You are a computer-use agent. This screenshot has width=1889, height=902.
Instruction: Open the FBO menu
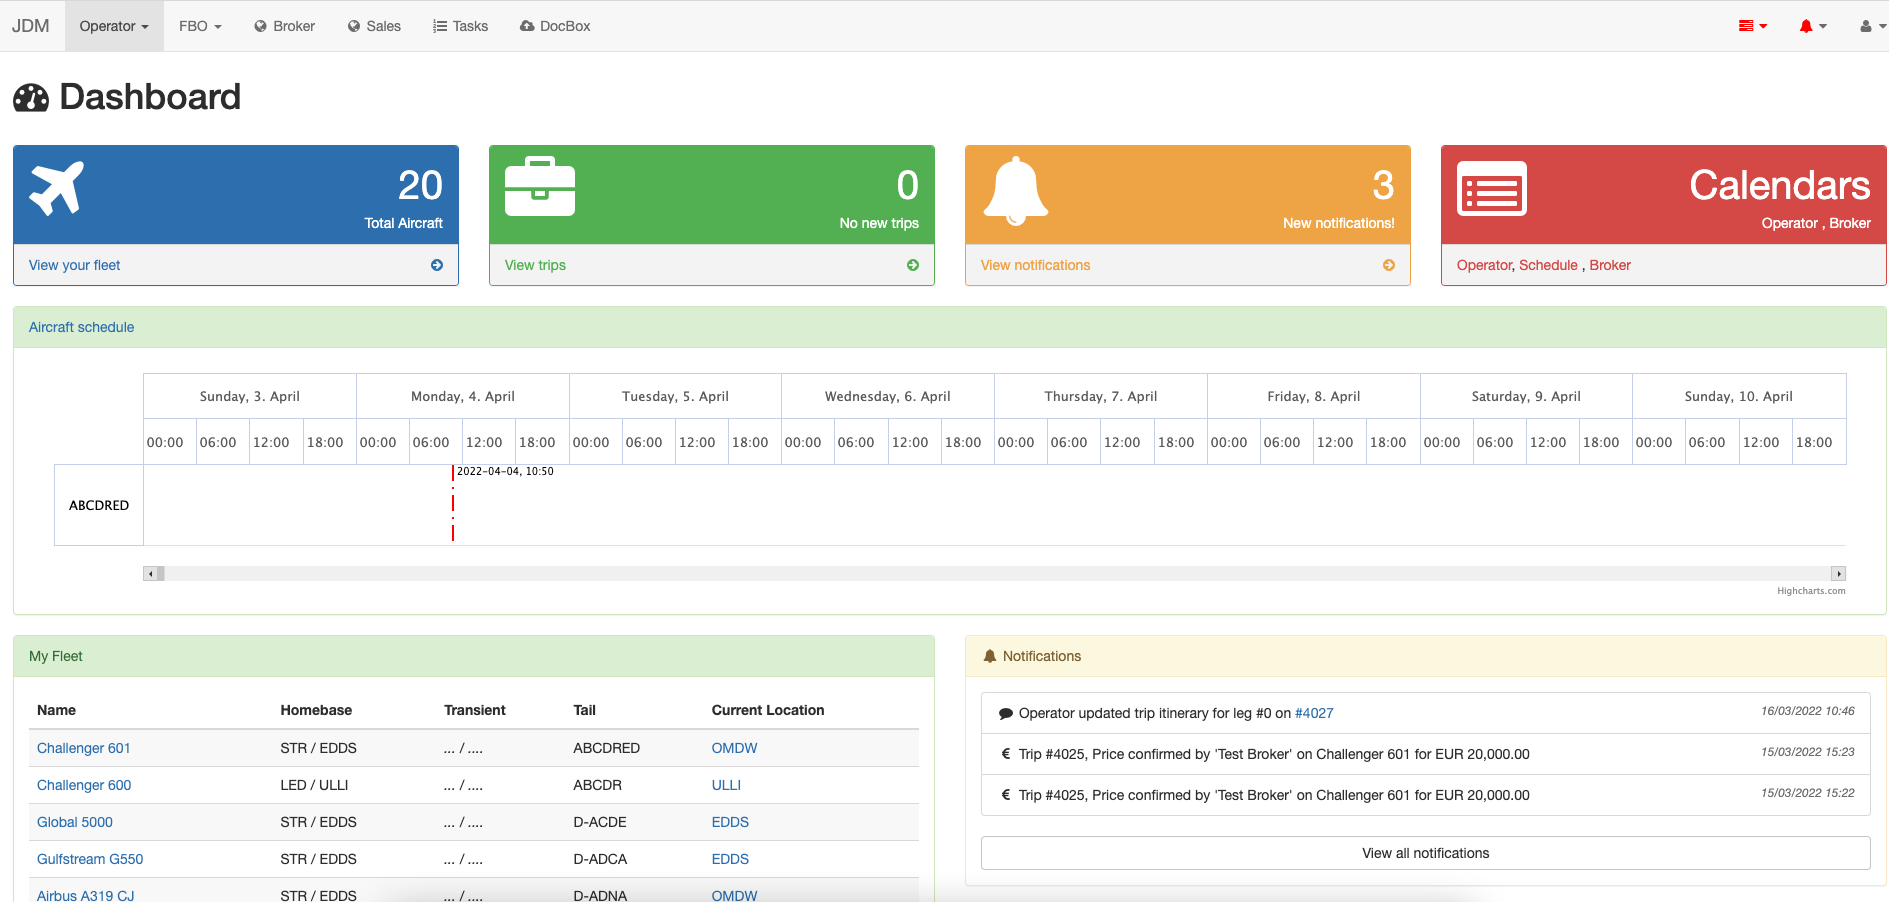tap(200, 26)
